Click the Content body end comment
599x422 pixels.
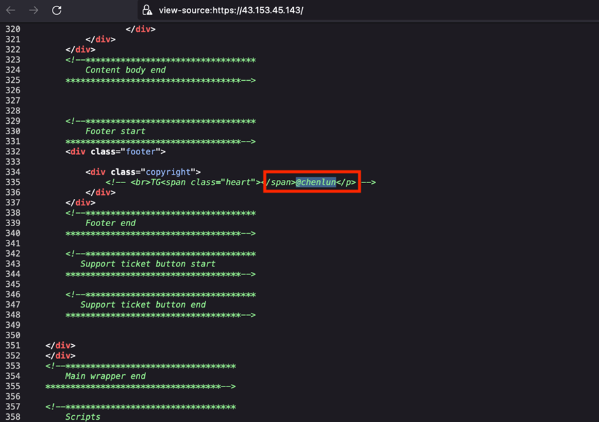tap(125, 70)
